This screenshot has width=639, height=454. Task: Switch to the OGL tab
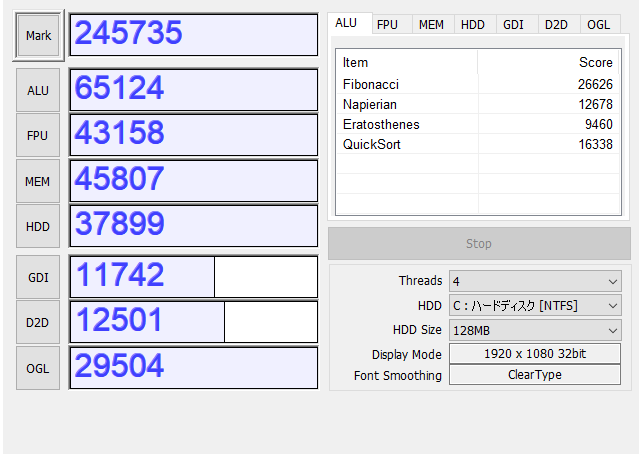point(601,24)
